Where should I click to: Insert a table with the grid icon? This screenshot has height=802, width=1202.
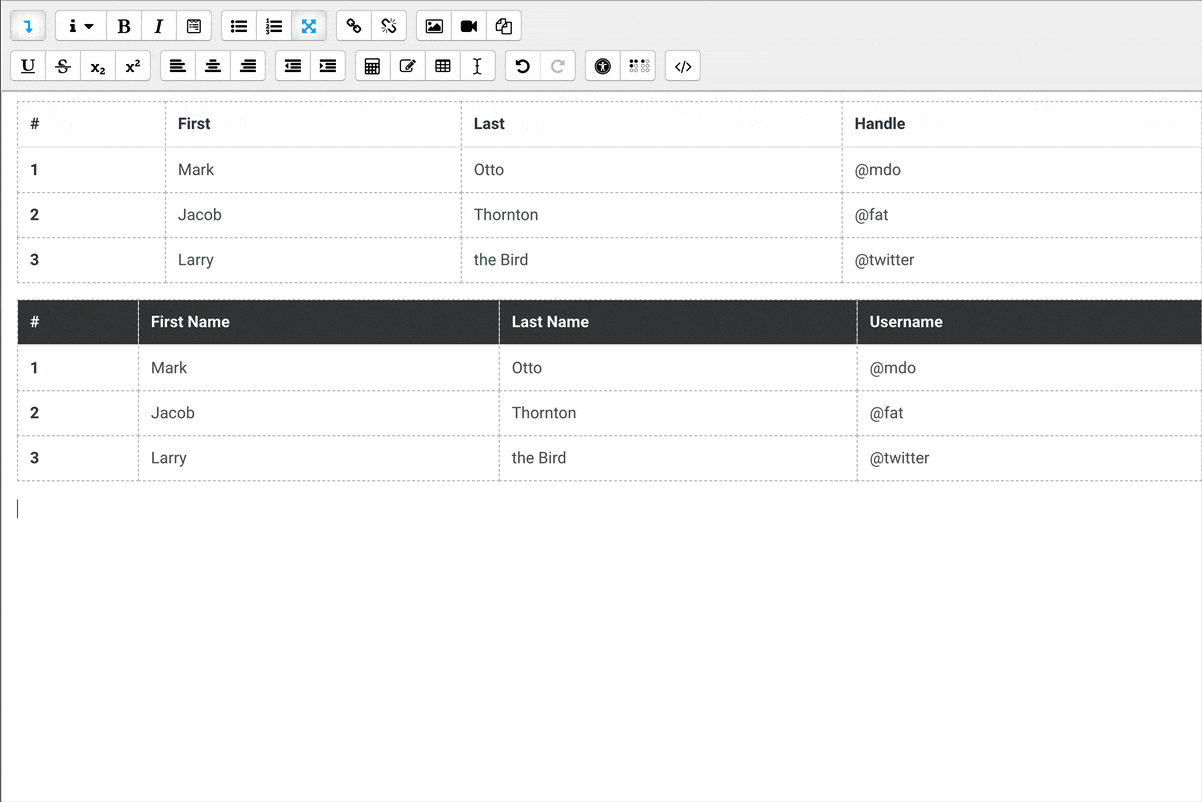[443, 66]
